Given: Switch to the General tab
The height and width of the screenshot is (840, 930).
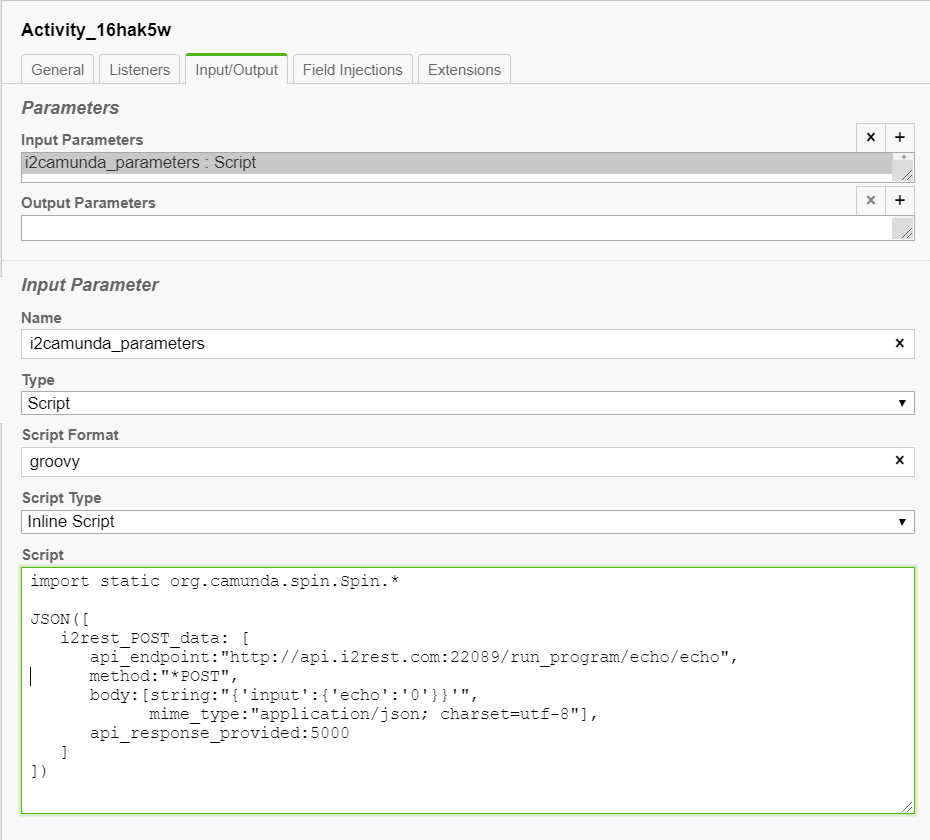Looking at the screenshot, I should point(58,70).
